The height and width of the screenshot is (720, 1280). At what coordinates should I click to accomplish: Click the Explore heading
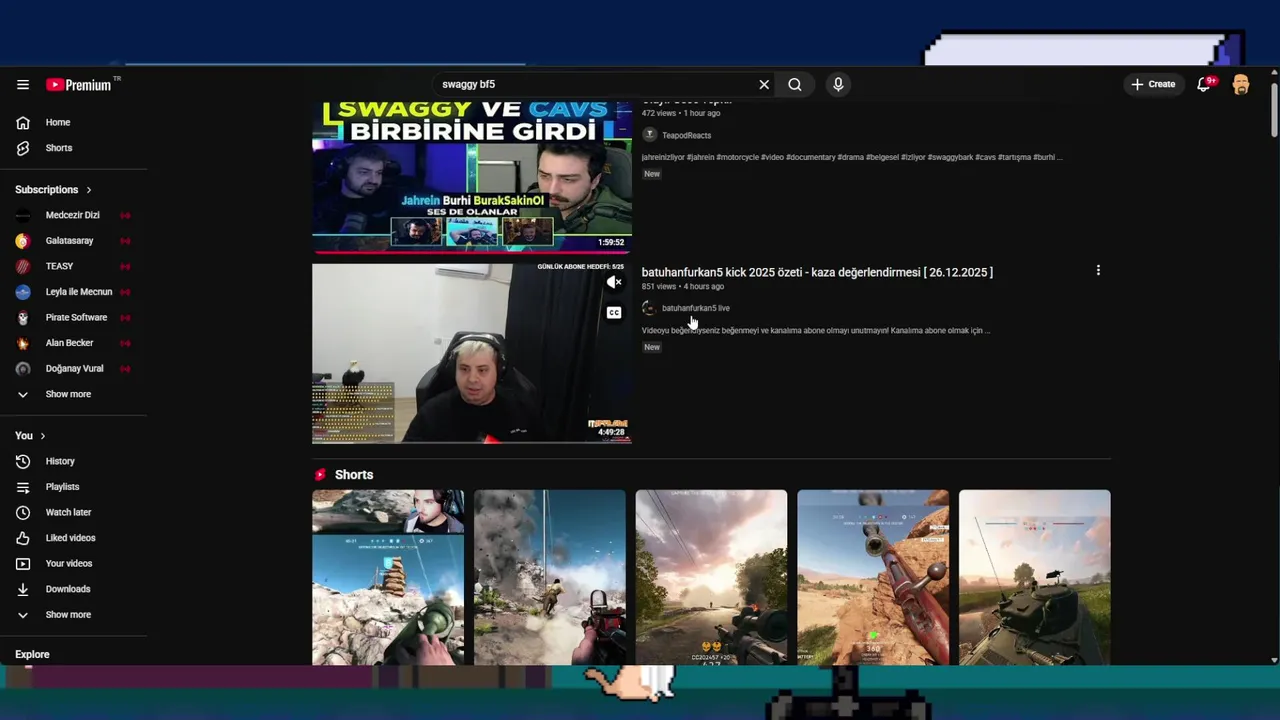pos(32,654)
